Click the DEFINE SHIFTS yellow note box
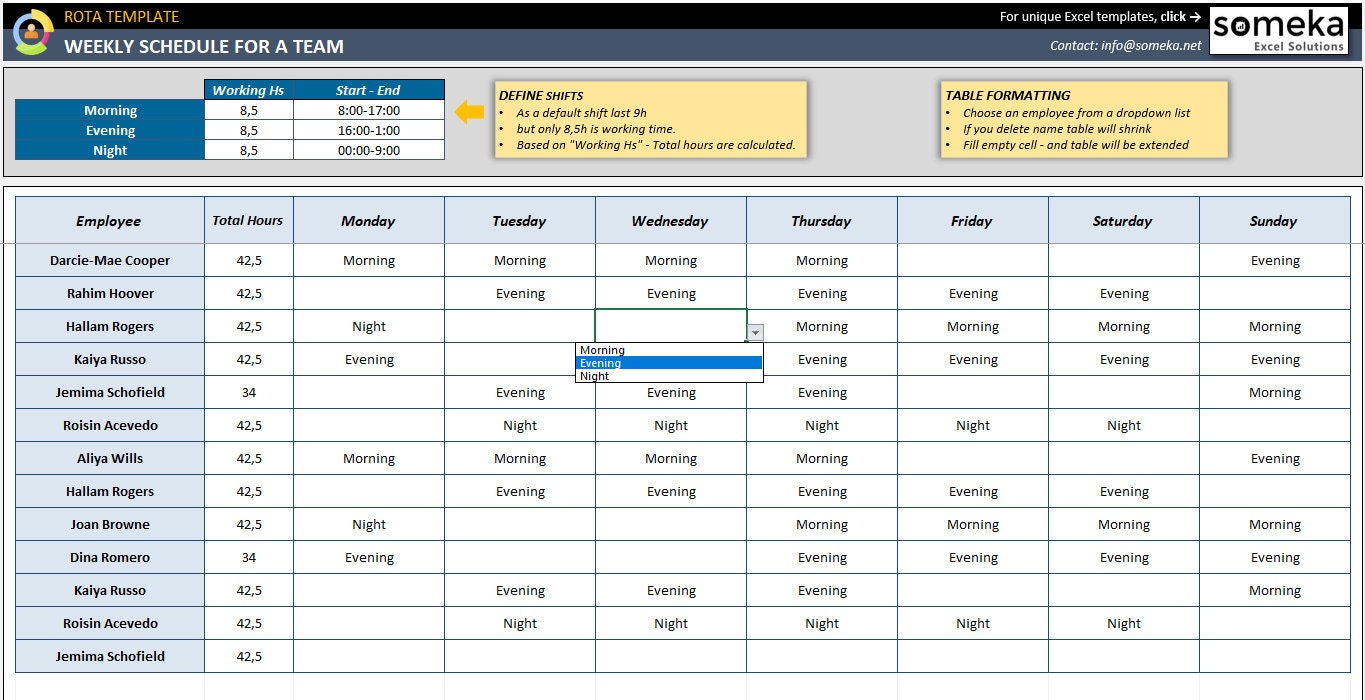This screenshot has height=700, width=1365. point(650,117)
